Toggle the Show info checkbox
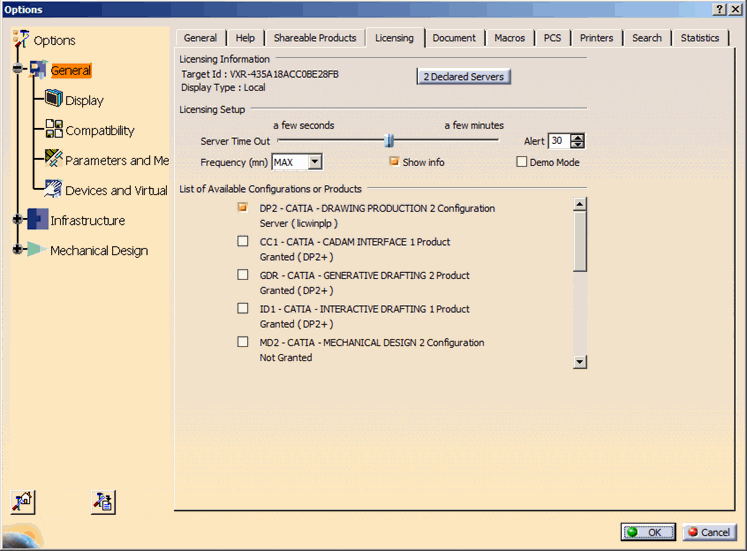The height and width of the screenshot is (551, 747). 394,161
